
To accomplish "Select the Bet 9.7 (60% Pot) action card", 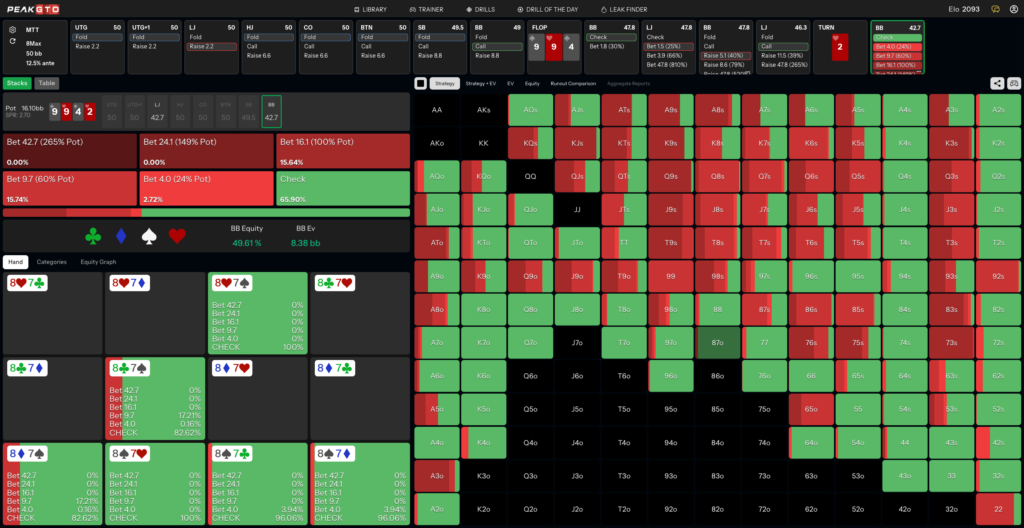I will (x=69, y=188).
